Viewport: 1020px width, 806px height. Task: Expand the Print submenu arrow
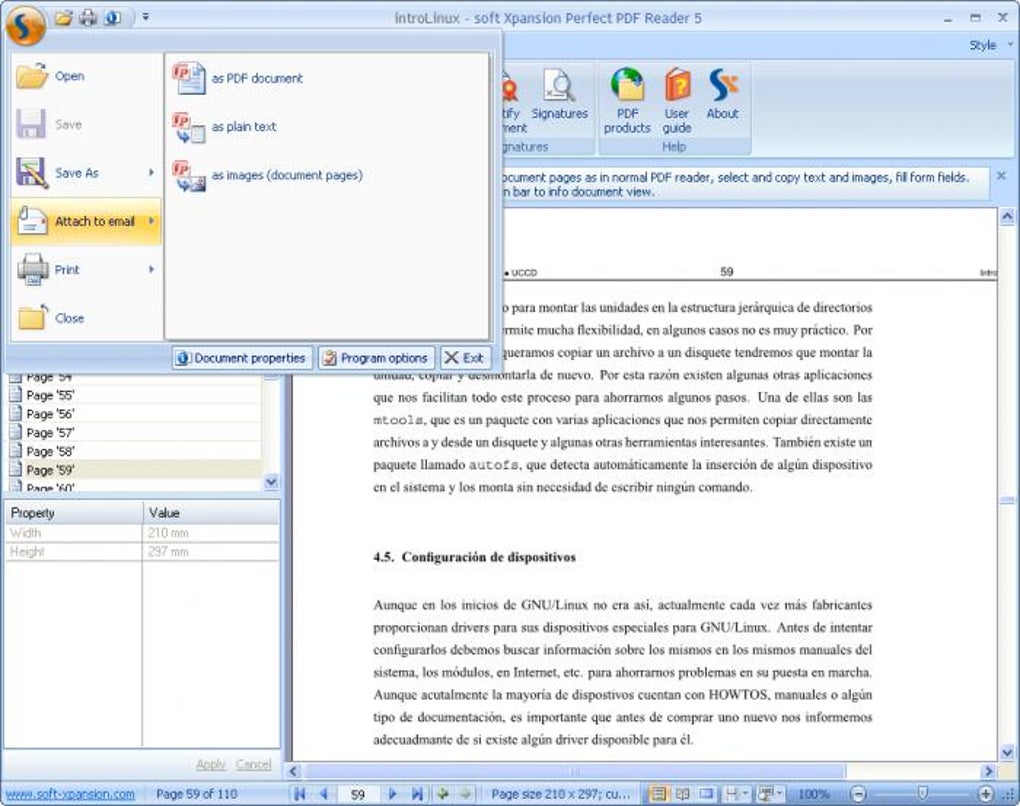151,269
